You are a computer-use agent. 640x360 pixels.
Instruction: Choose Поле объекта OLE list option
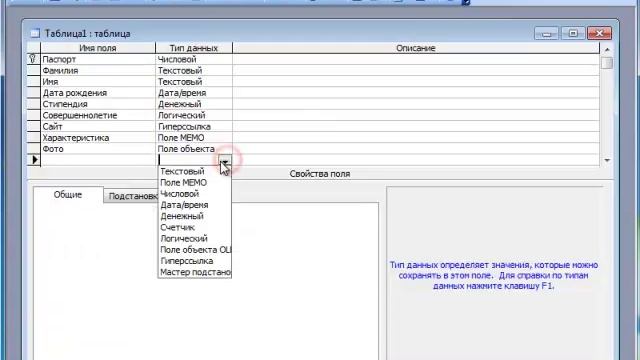195,249
